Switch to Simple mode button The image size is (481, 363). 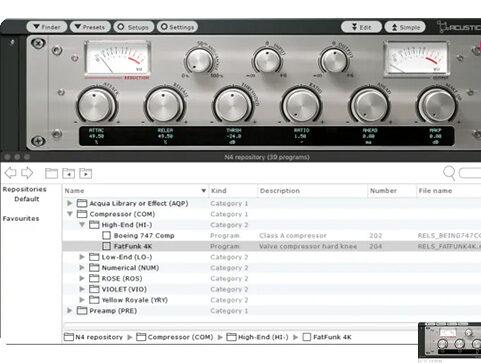tap(405, 27)
